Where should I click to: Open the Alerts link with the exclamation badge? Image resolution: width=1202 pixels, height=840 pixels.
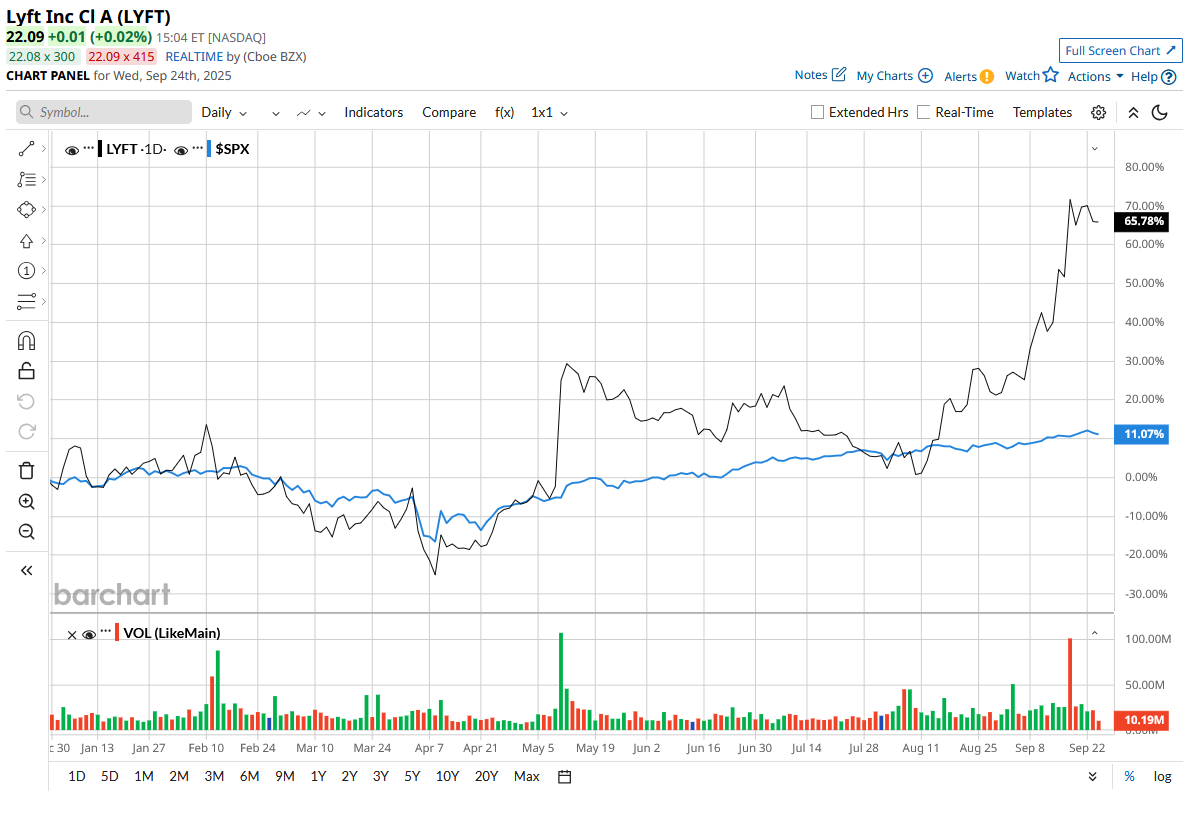click(969, 76)
